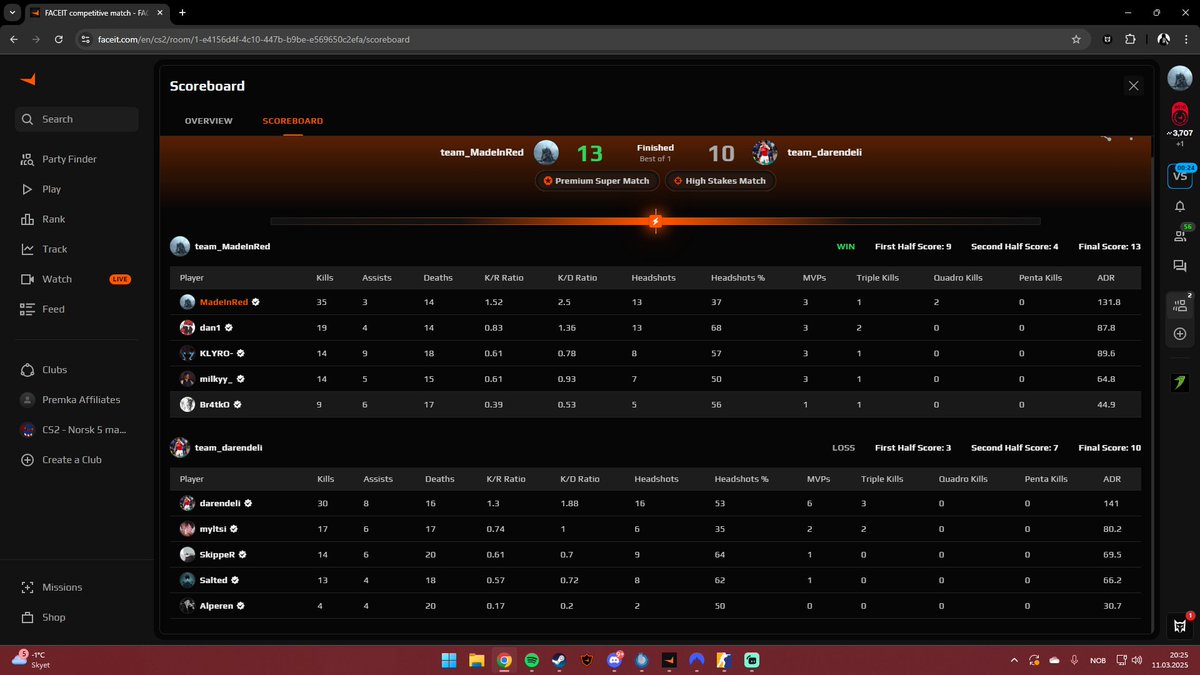
Task: Open the party members icon
Action: pyautogui.click(x=1180, y=305)
